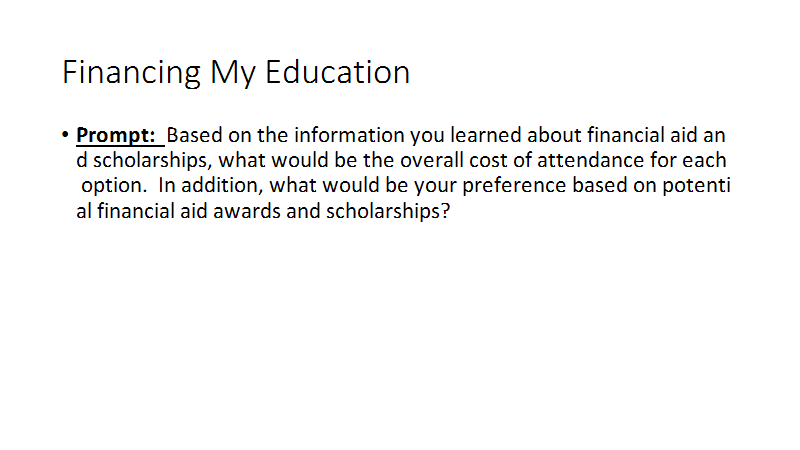Click "financial aid" in the first line
This screenshot has width=800, height=450.
coord(641,135)
